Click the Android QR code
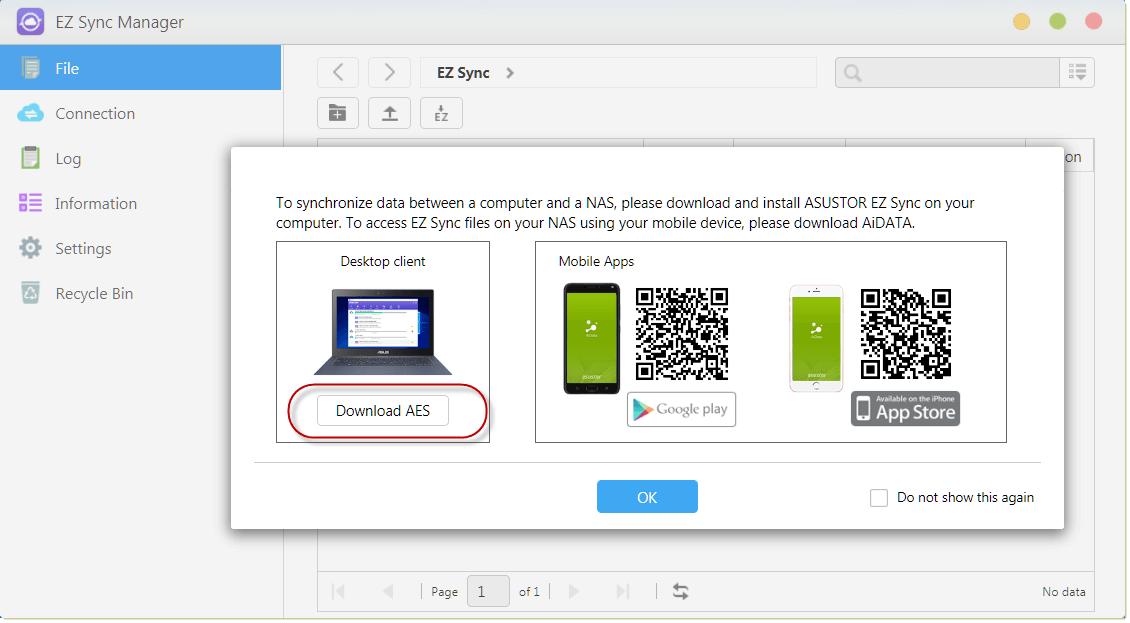Screen dimensions: 1130x623 click(682, 334)
